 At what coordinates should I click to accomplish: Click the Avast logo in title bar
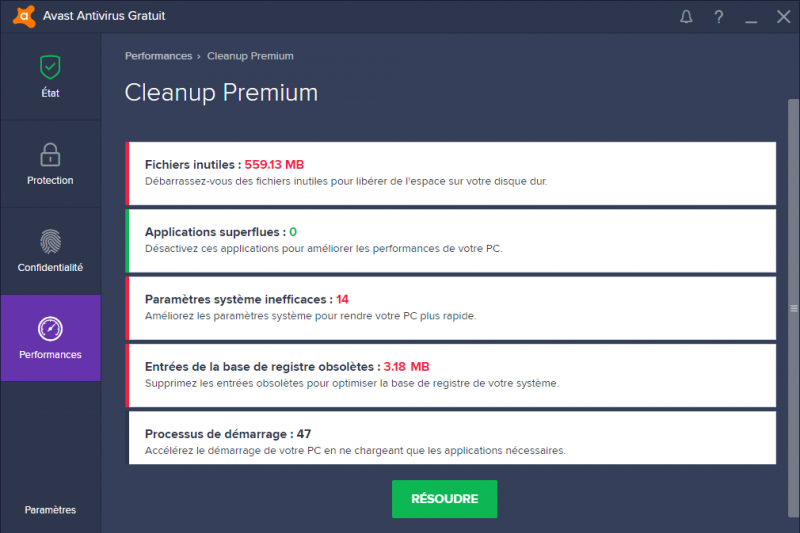[x=24, y=16]
